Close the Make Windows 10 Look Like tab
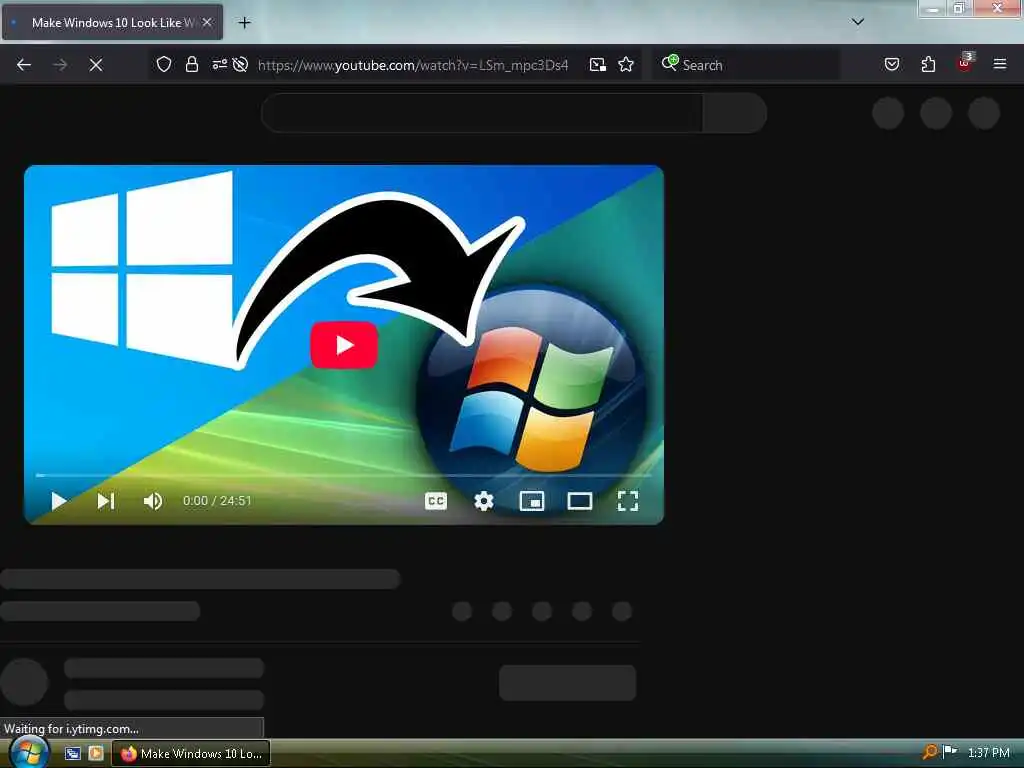1024x768 pixels. click(x=207, y=22)
